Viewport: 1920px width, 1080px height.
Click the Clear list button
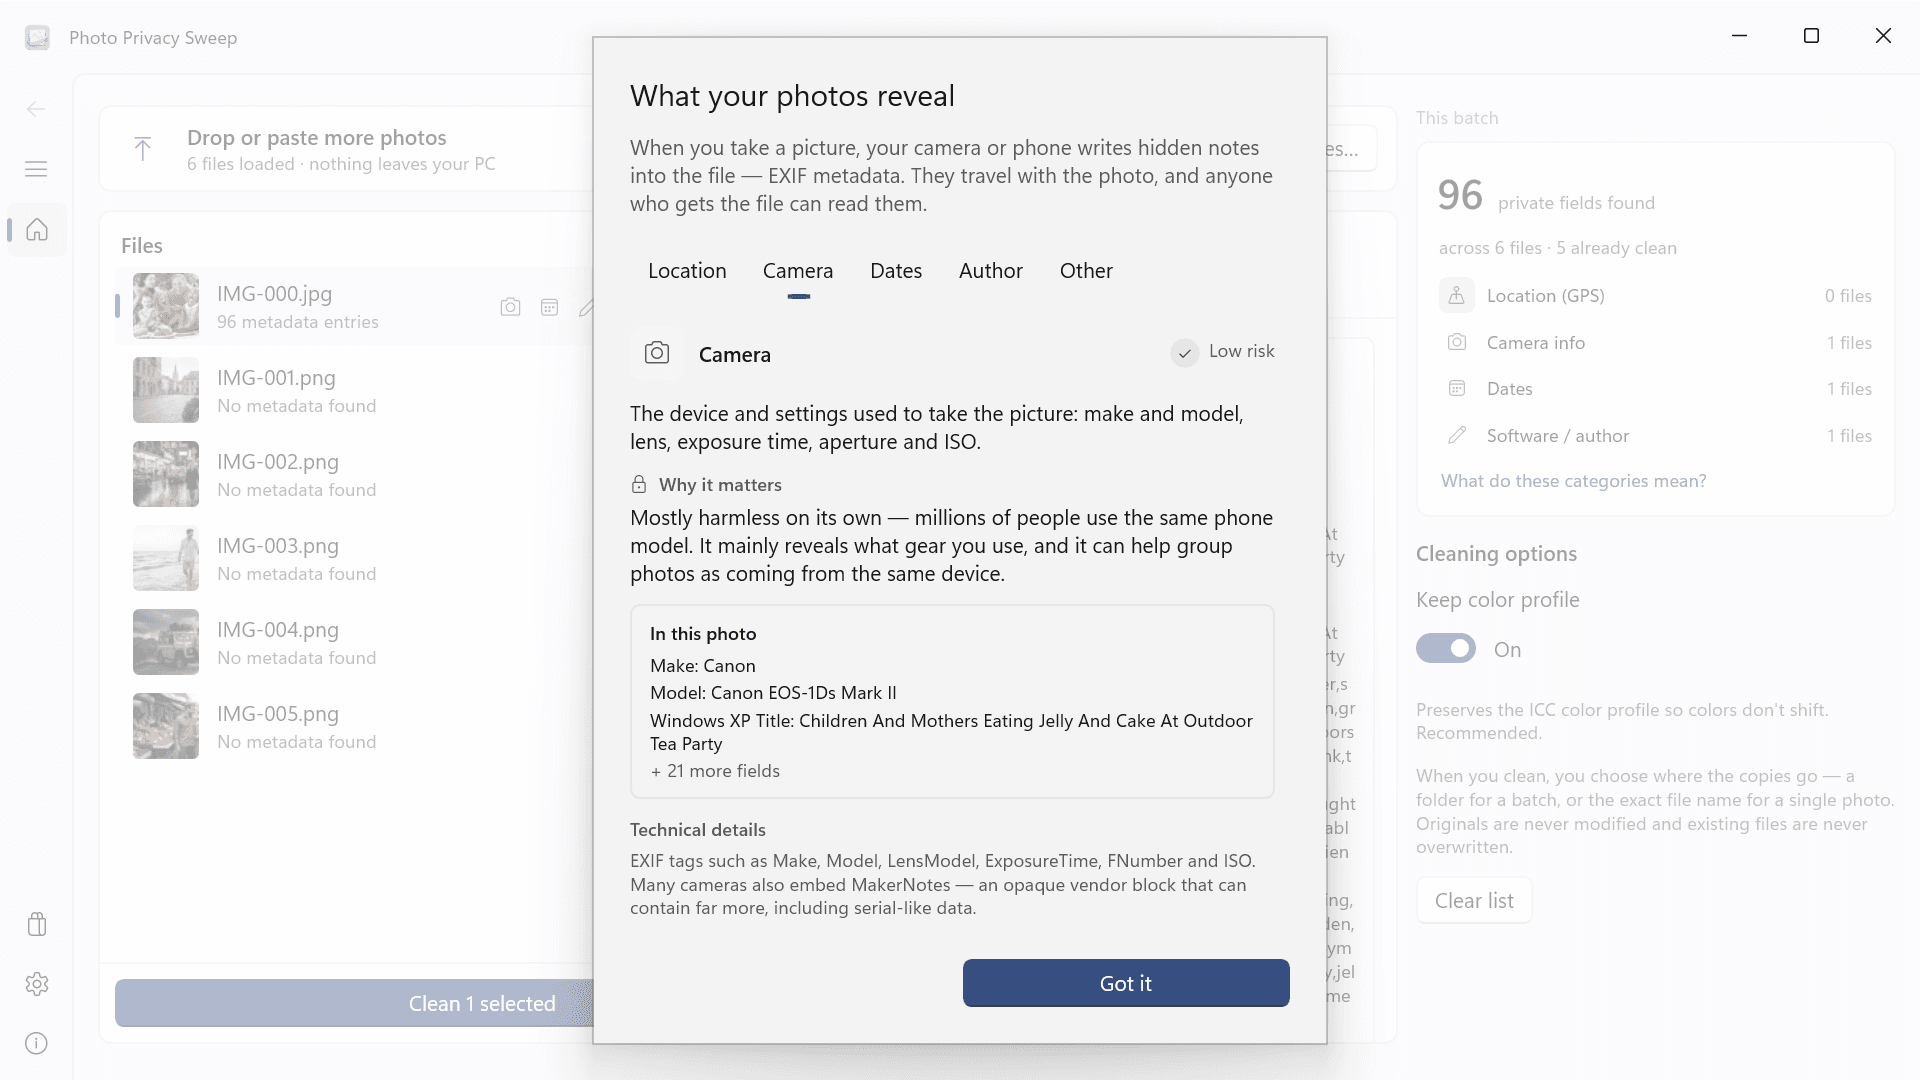(x=1474, y=900)
